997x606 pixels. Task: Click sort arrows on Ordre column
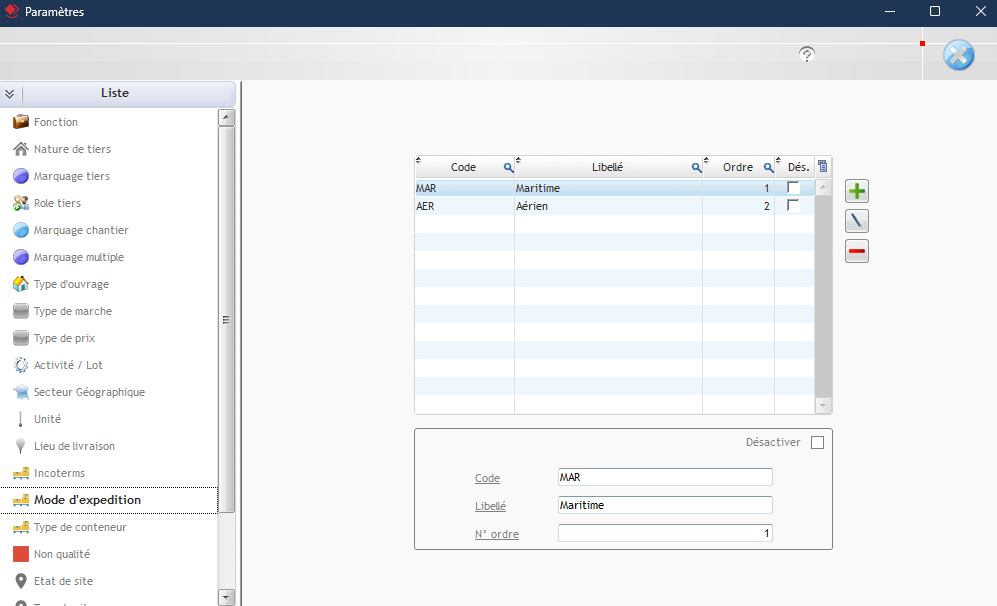click(708, 161)
